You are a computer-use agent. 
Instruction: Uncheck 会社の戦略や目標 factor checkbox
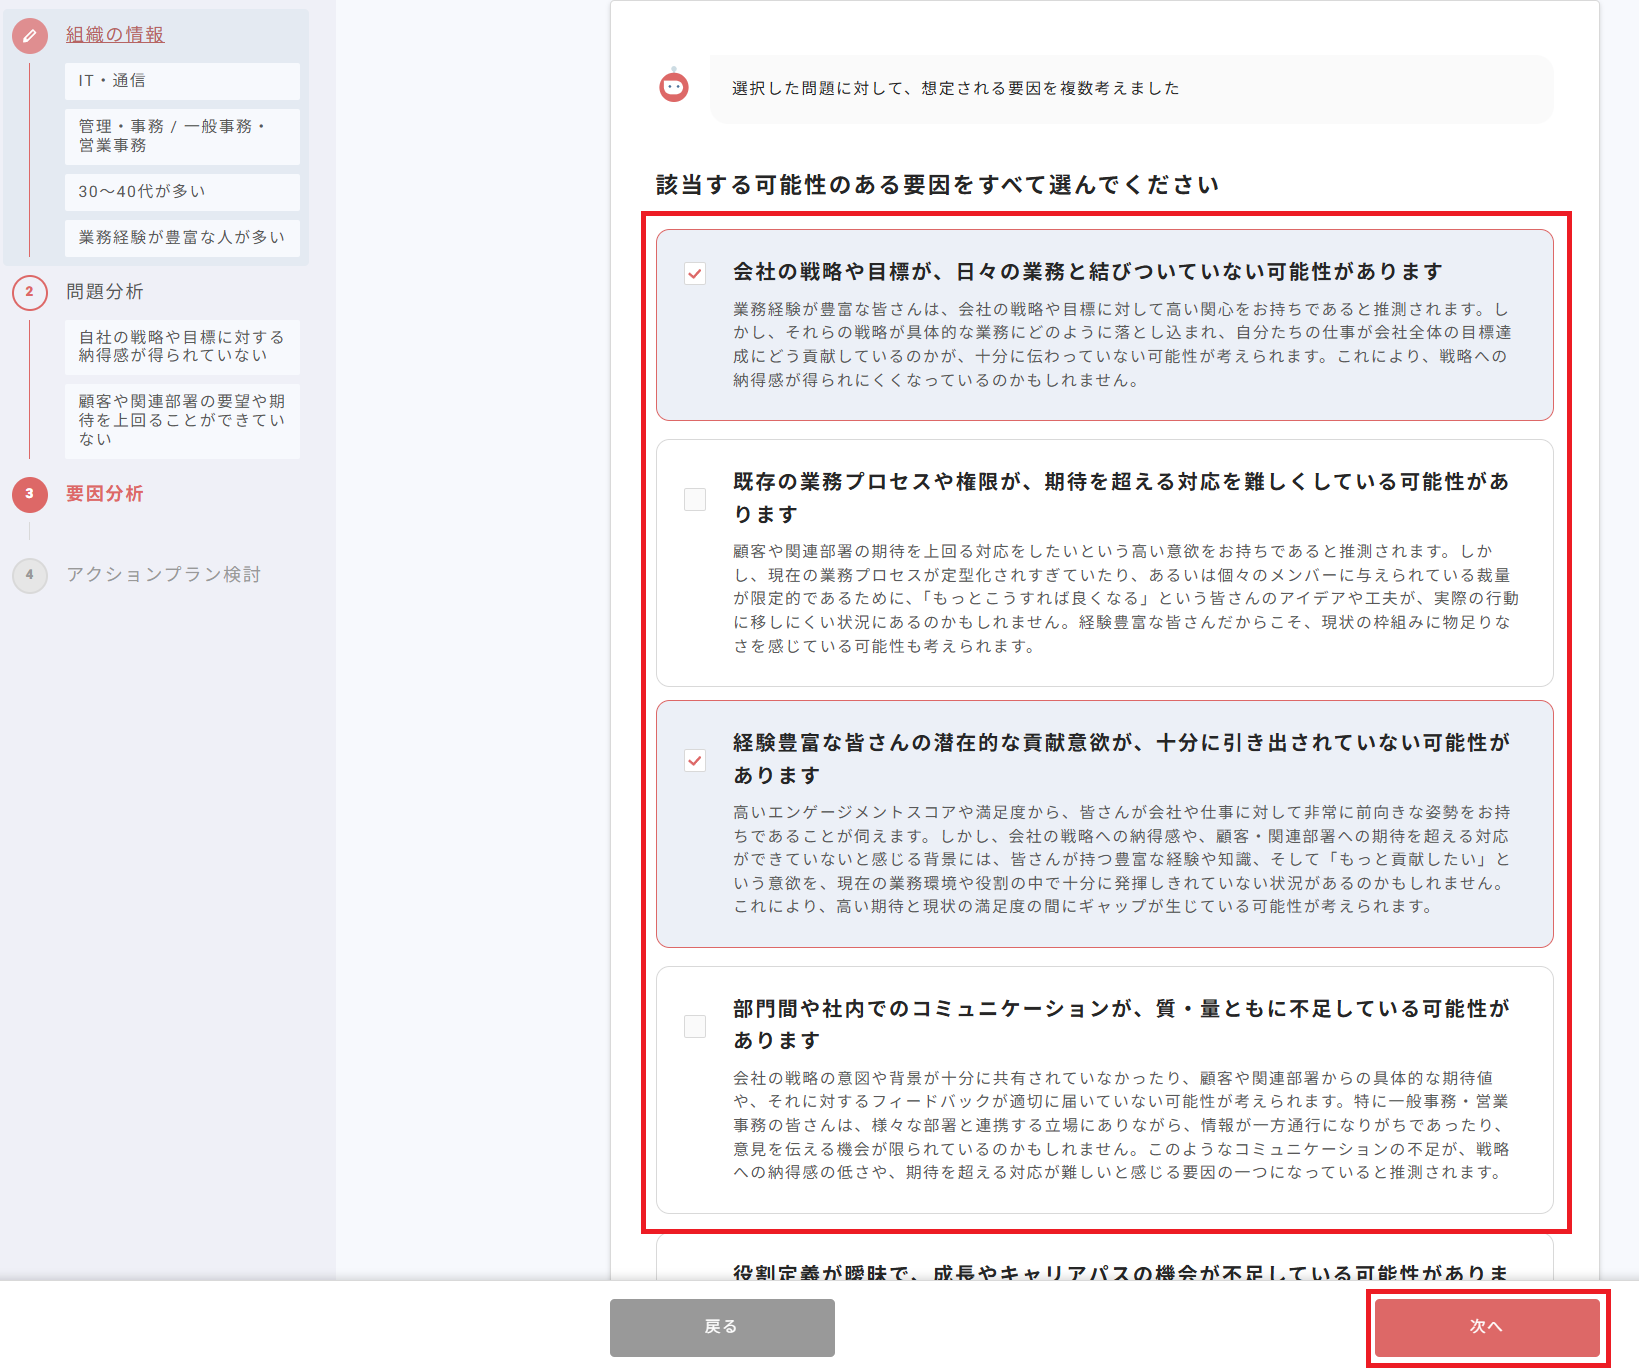tap(695, 273)
